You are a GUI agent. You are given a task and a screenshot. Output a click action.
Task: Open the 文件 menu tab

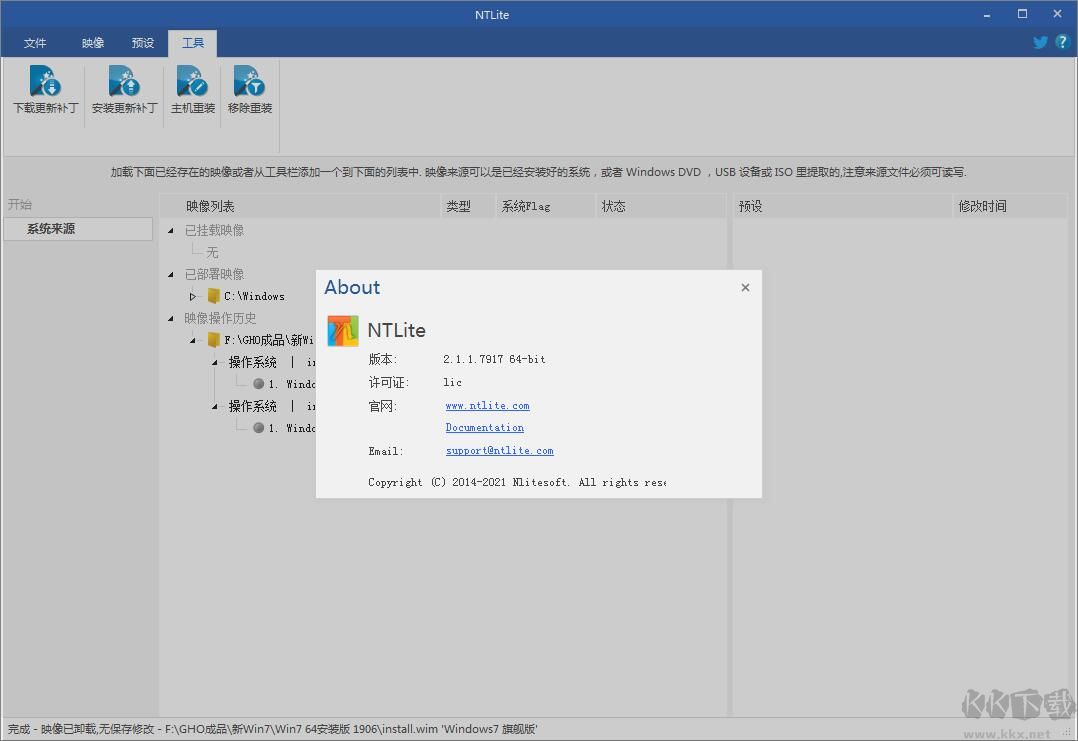(35, 43)
